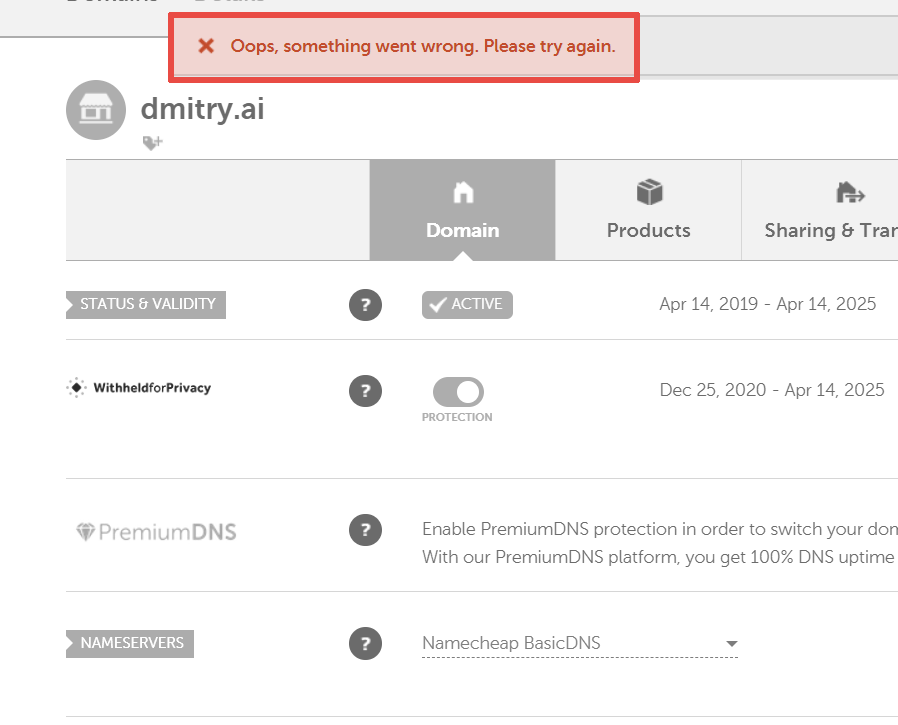The width and height of the screenshot is (898, 725).
Task: Click the WithheldforPrivacy logo
Action: [139, 388]
